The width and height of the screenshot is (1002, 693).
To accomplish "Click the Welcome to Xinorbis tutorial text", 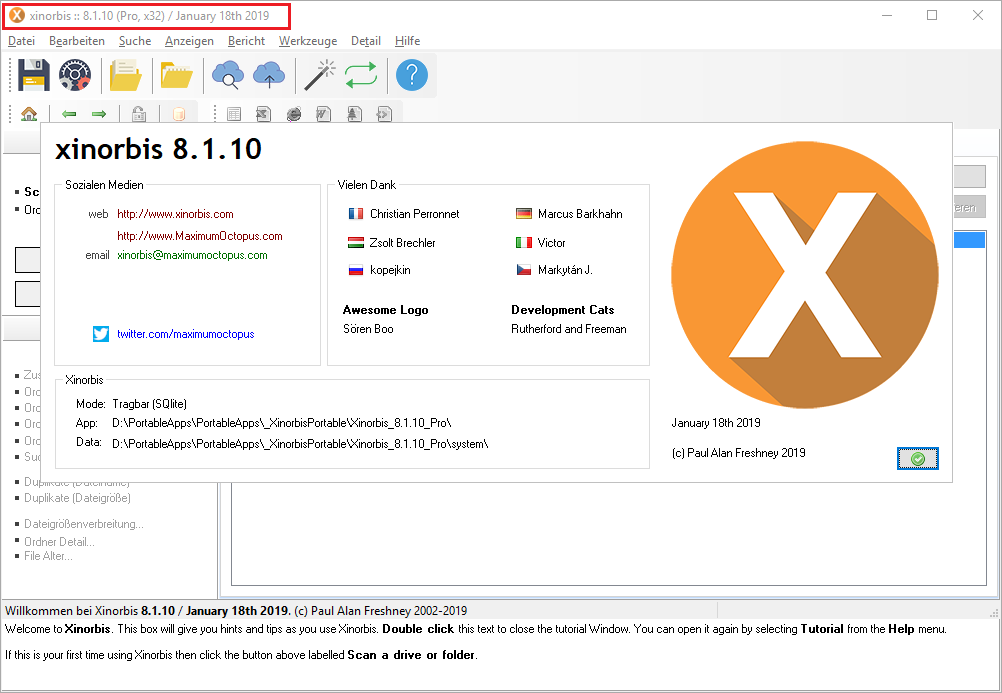I will pyautogui.click(x=475, y=629).
